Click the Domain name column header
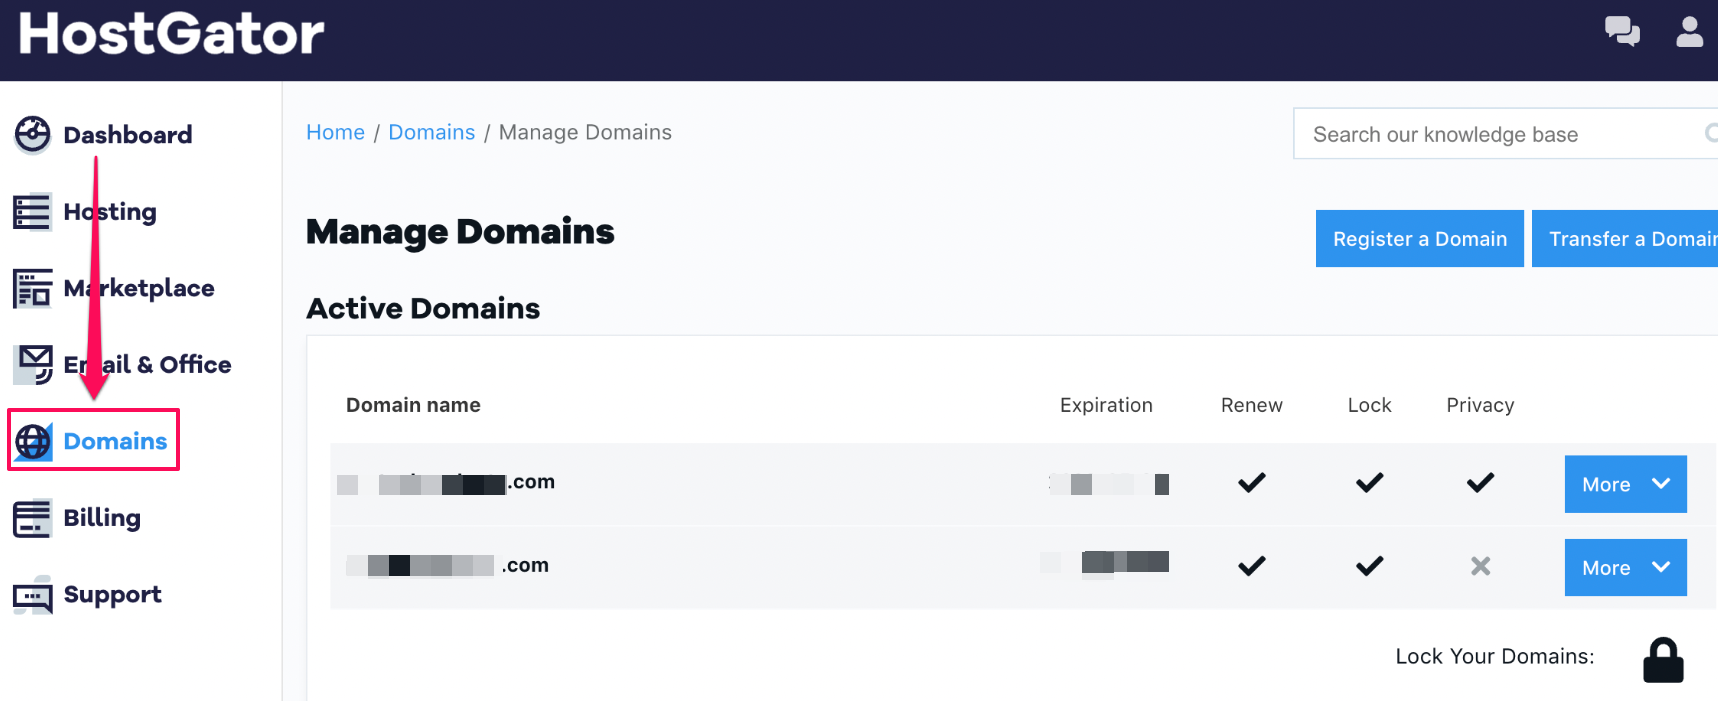The width and height of the screenshot is (1718, 701). click(x=413, y=405)
